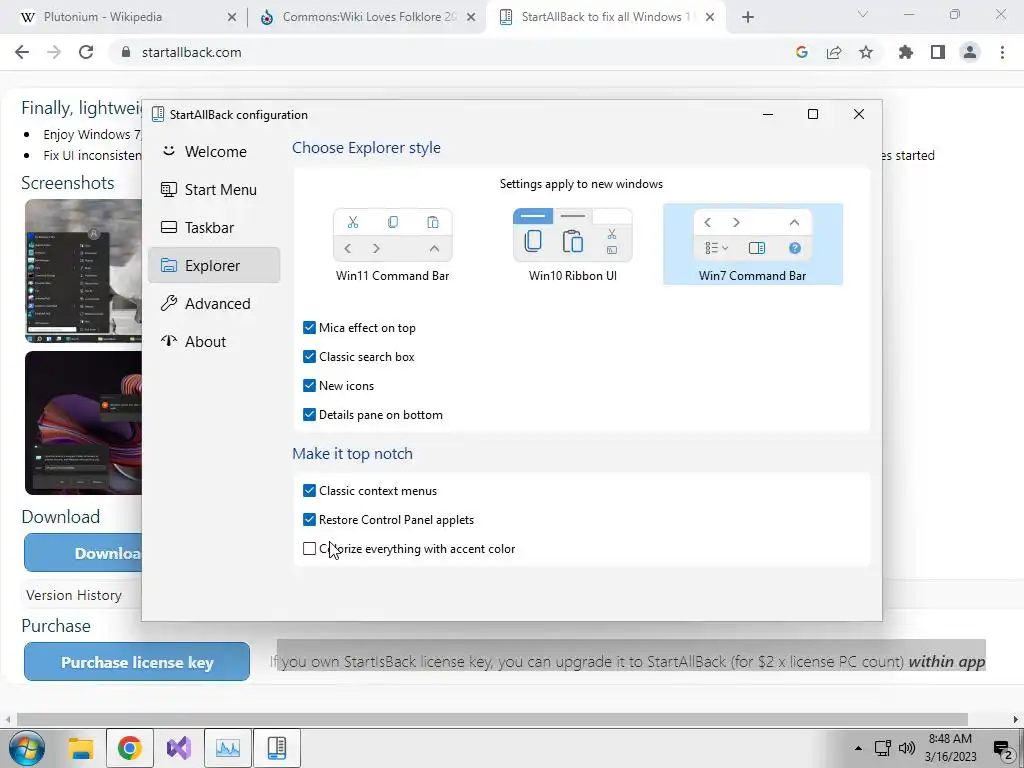
Task: Open notification center icon
Action: (x=1002, y=748)
